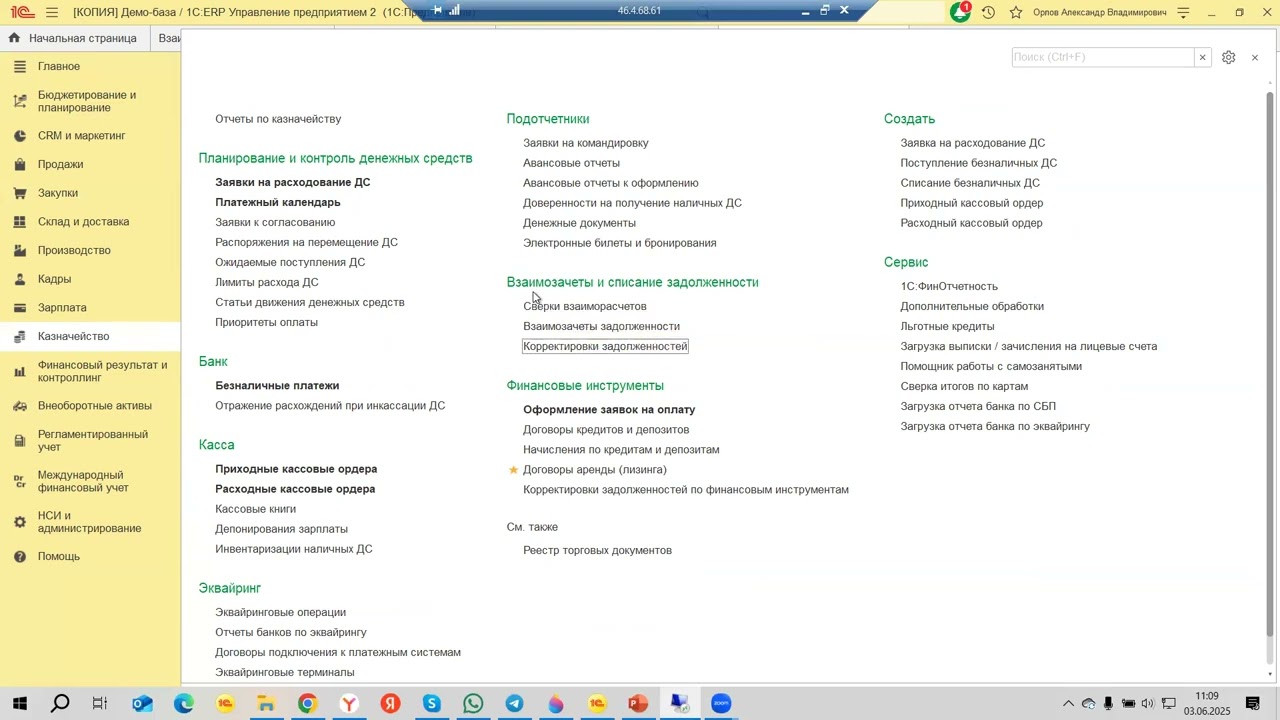
Task: Click the Зарплата section icon
Action: click(x=20, y=308)
